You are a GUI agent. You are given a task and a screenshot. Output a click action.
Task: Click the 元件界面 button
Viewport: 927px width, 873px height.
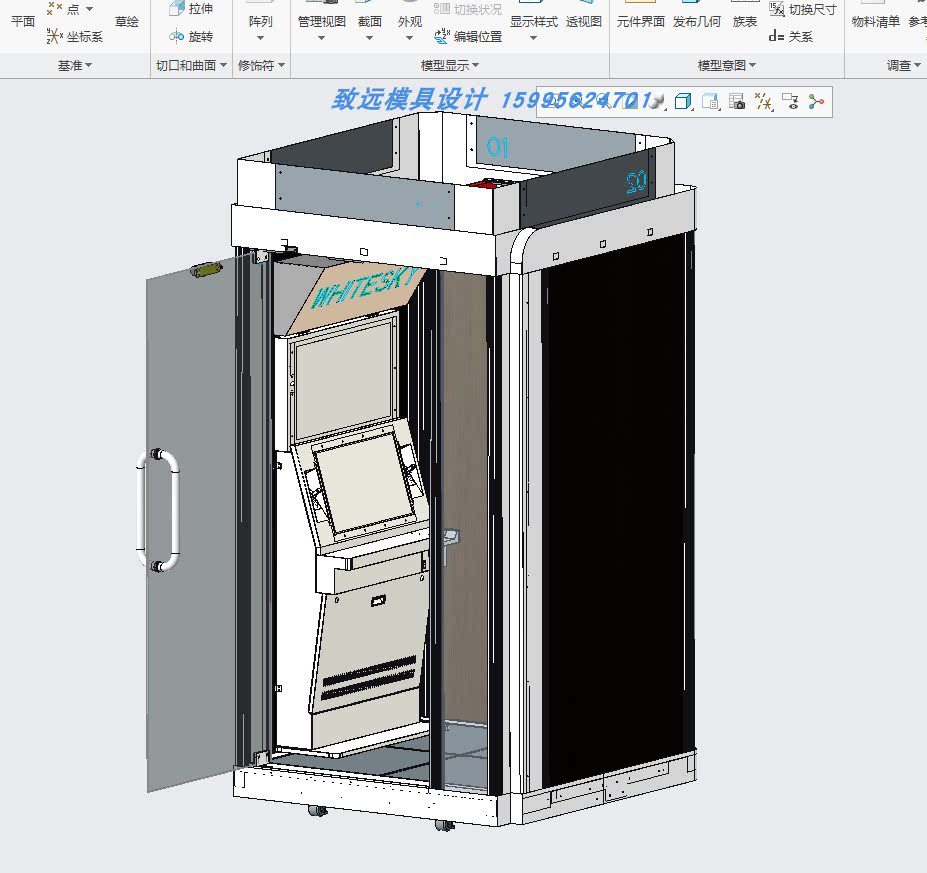640,22
